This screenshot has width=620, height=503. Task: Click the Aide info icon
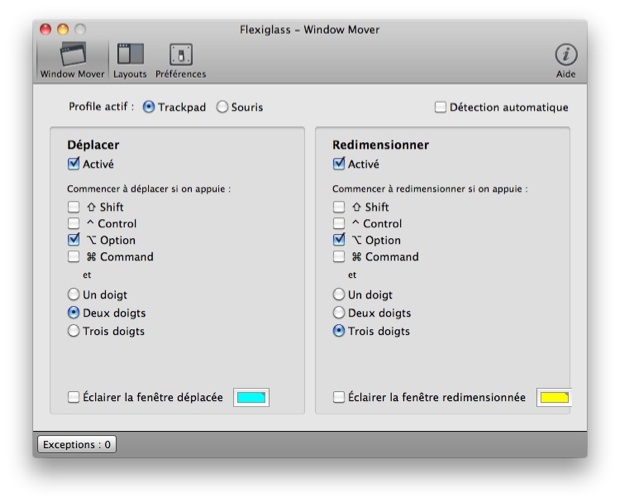566,55
